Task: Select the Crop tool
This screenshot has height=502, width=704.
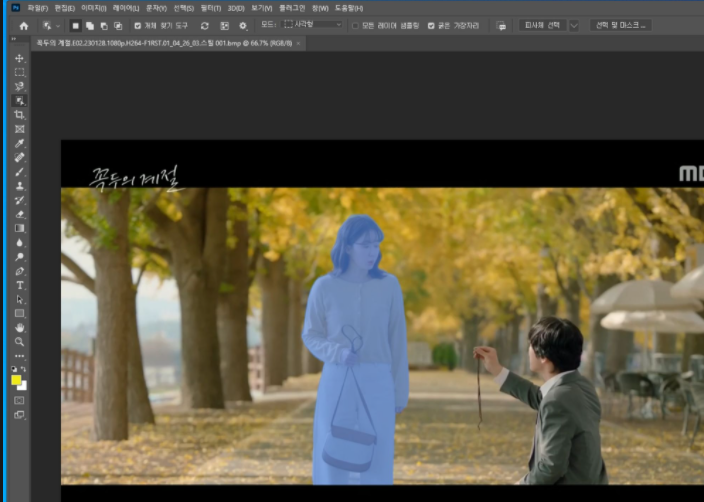Action: (x=19, y=115)
